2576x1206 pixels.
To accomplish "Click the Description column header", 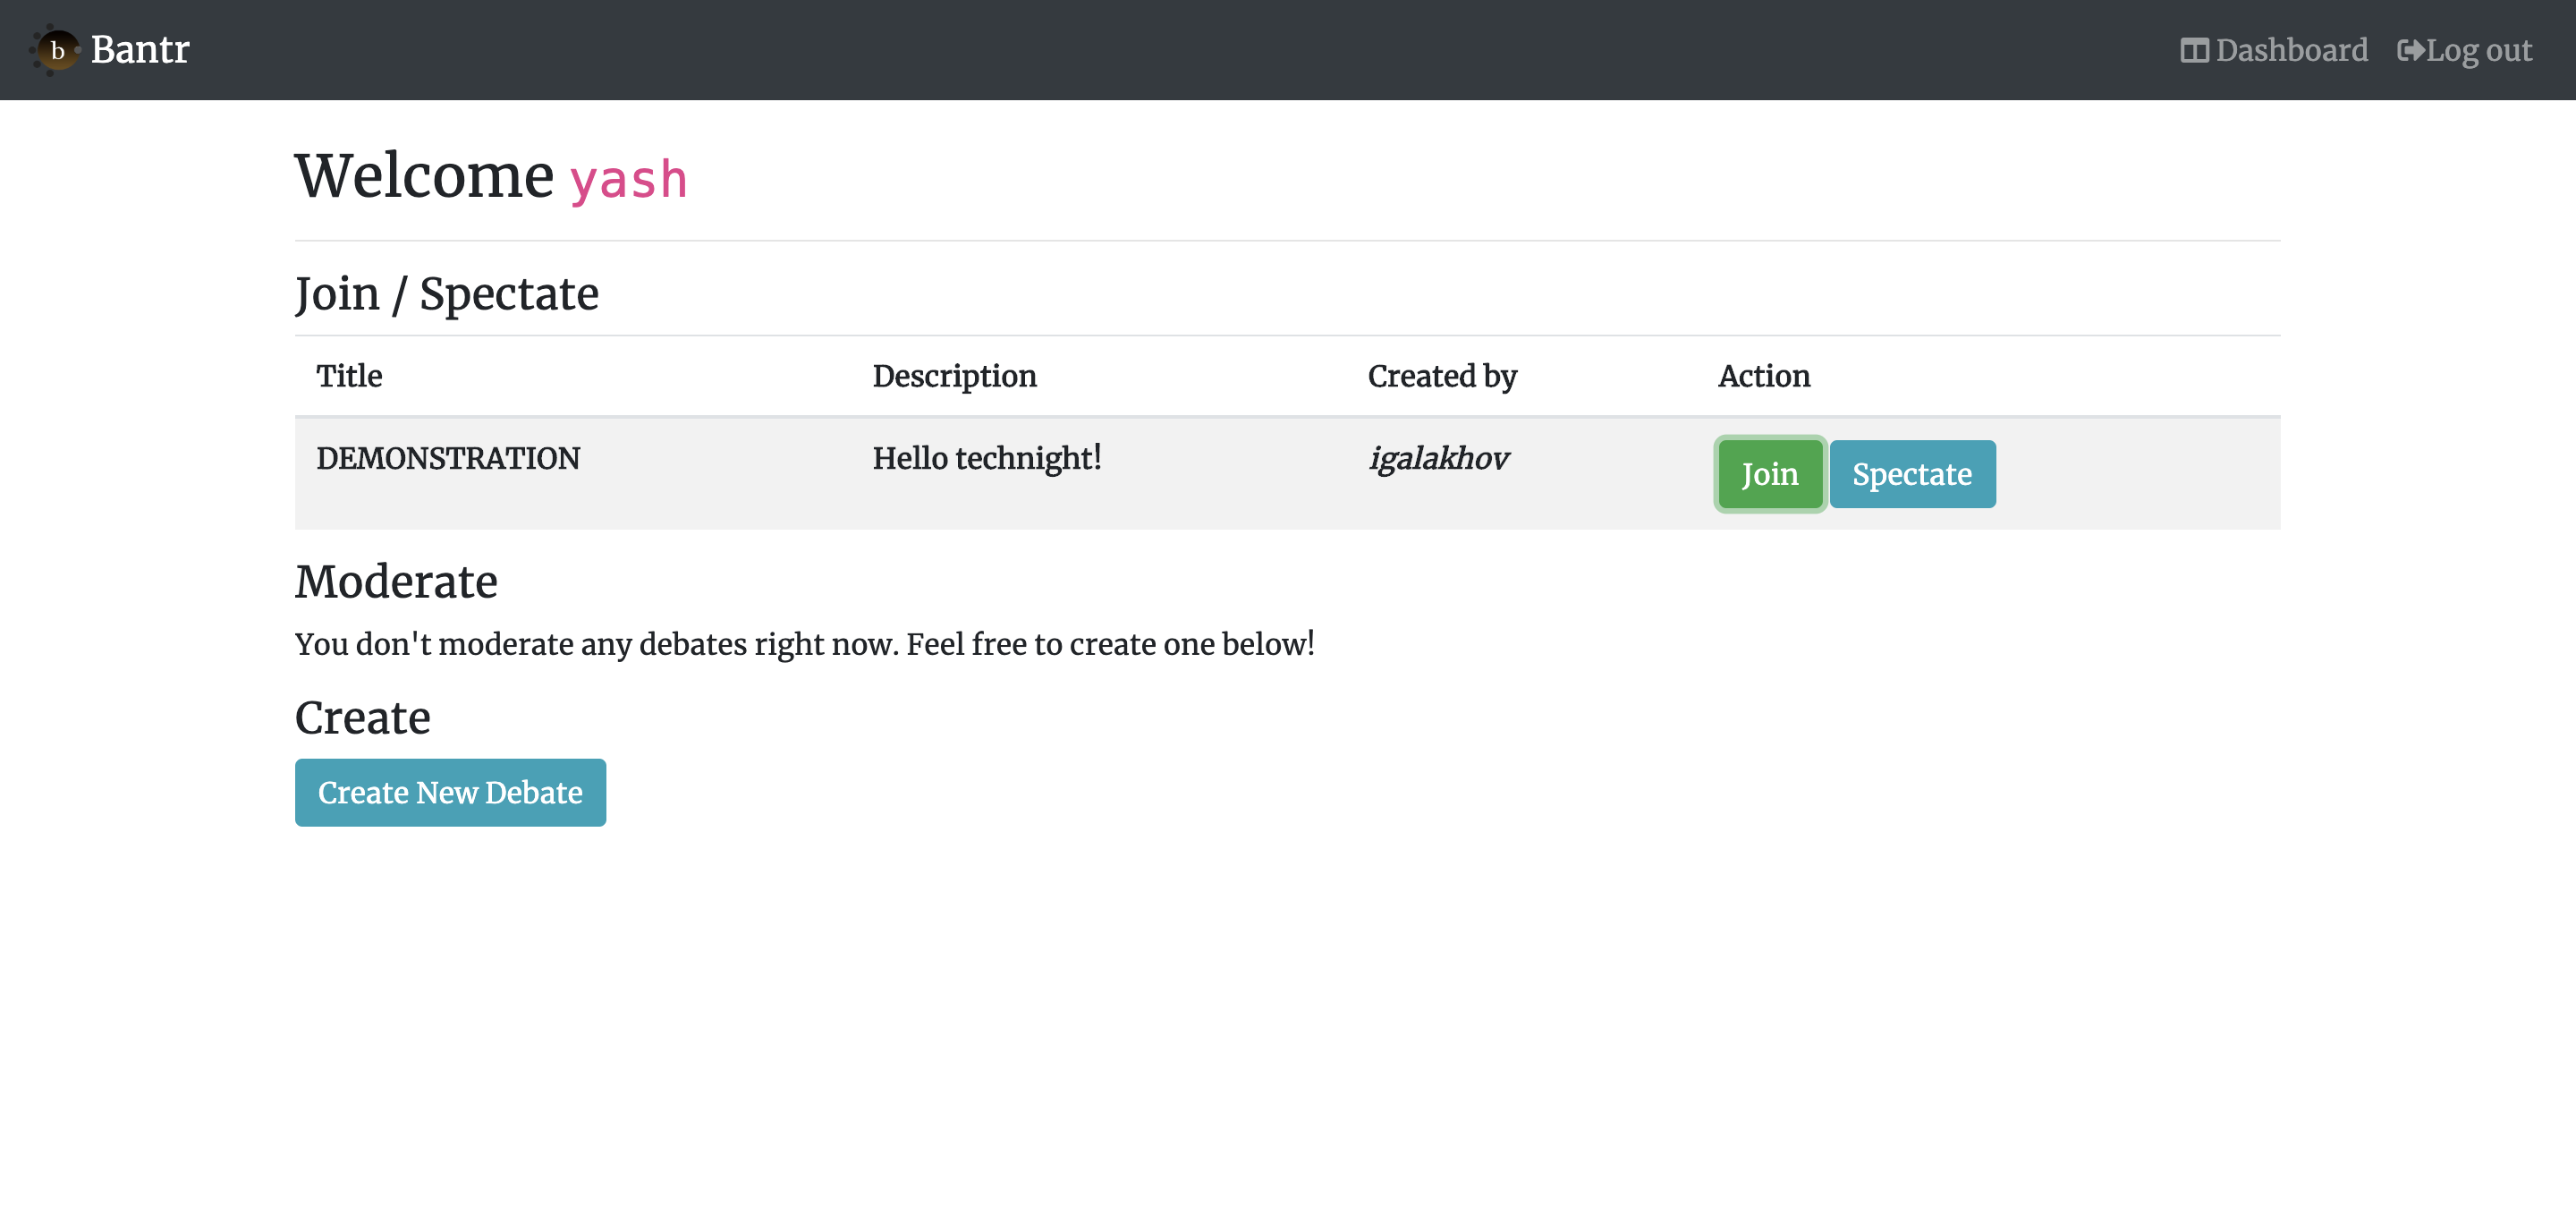I will (x=954, y=376).
